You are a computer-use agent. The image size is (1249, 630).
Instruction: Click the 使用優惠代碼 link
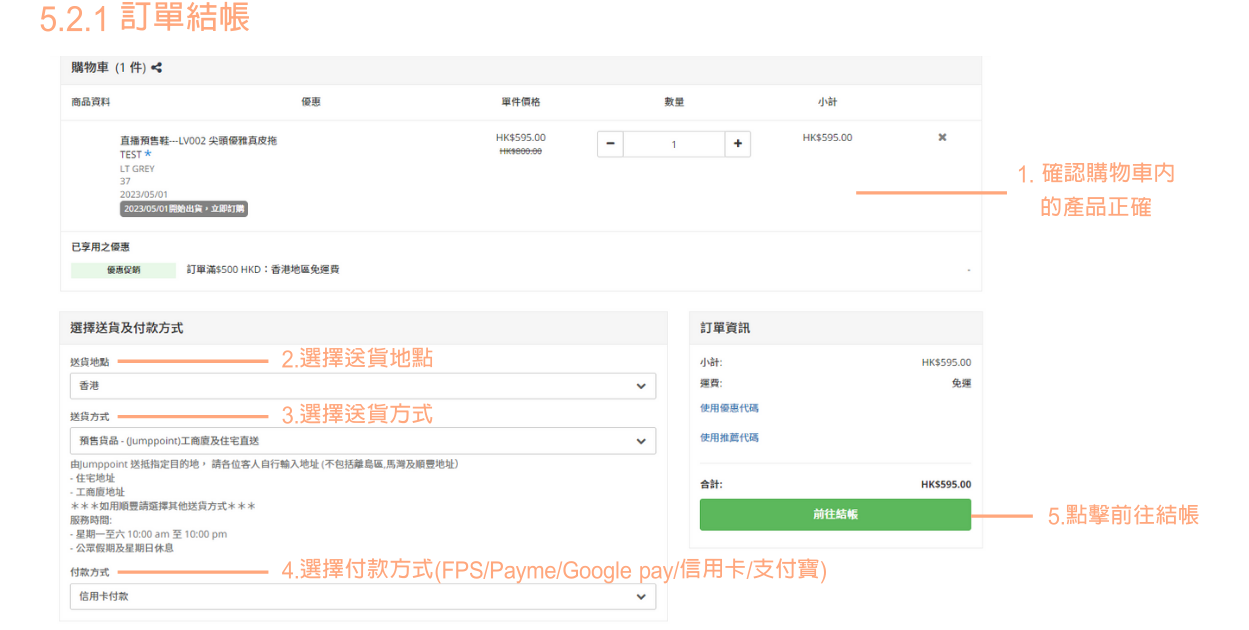pyautogui.click(x=729, y=408)
